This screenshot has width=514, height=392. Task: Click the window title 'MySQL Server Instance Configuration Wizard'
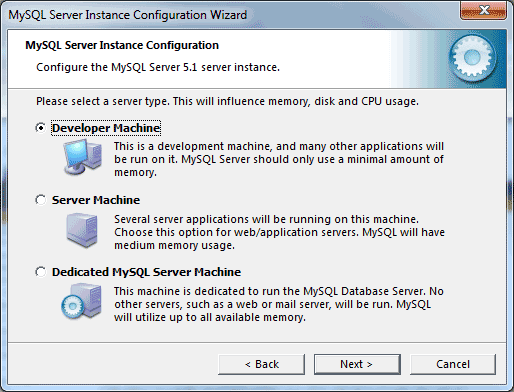pos(128,15)
